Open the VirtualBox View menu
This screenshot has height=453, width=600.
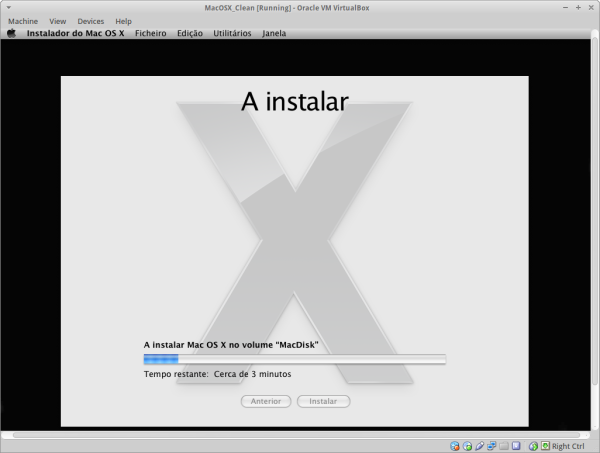click(58, 21)
